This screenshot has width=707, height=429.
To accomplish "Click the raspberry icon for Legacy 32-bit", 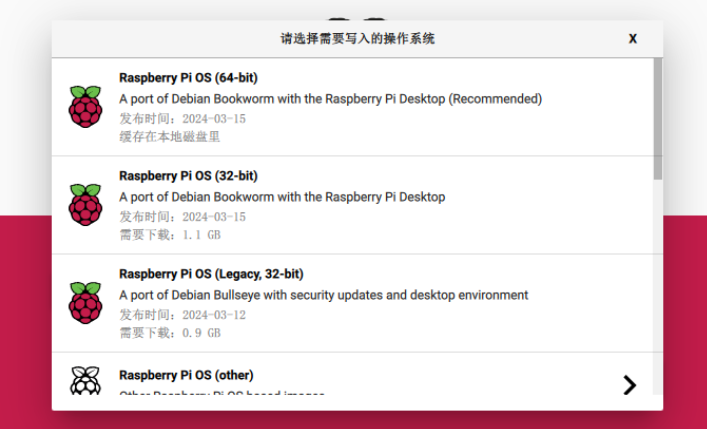I will point(85,303).
